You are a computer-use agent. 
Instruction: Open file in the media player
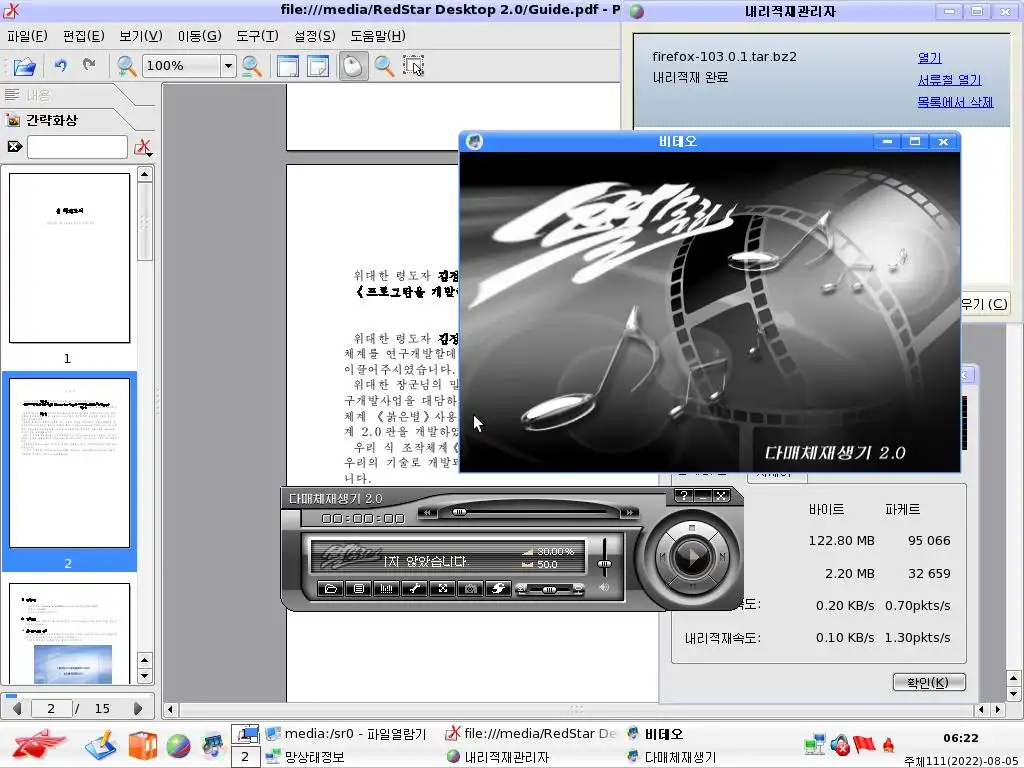[330, 588]
